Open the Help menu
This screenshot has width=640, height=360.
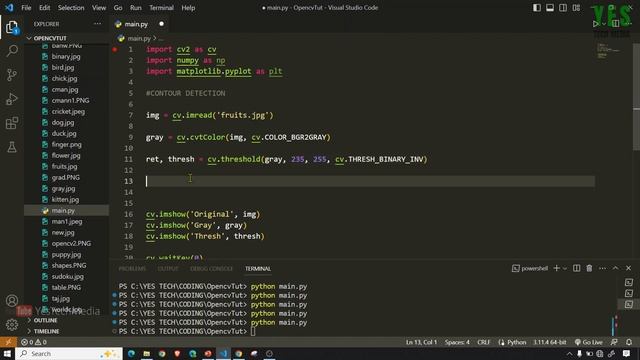pyautogui.click(x=188, y=8)
